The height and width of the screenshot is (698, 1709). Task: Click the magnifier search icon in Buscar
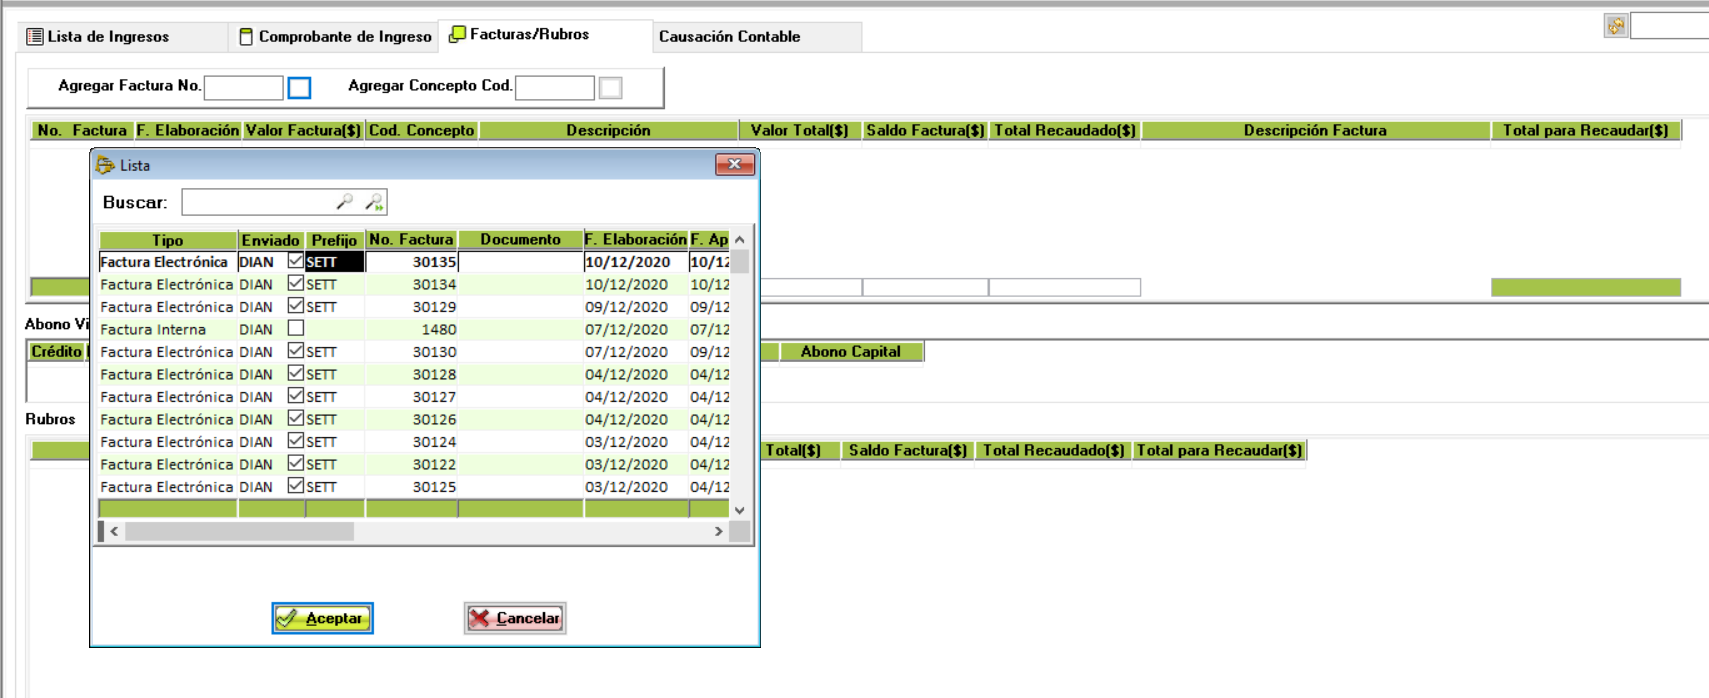(344, 202)
